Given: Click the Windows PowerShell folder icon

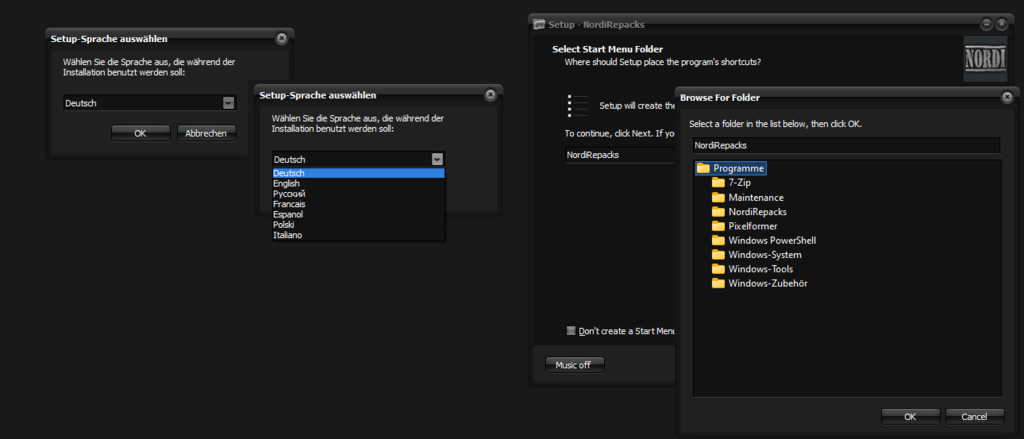Looking at the screenshot, I should coord(718,240).
